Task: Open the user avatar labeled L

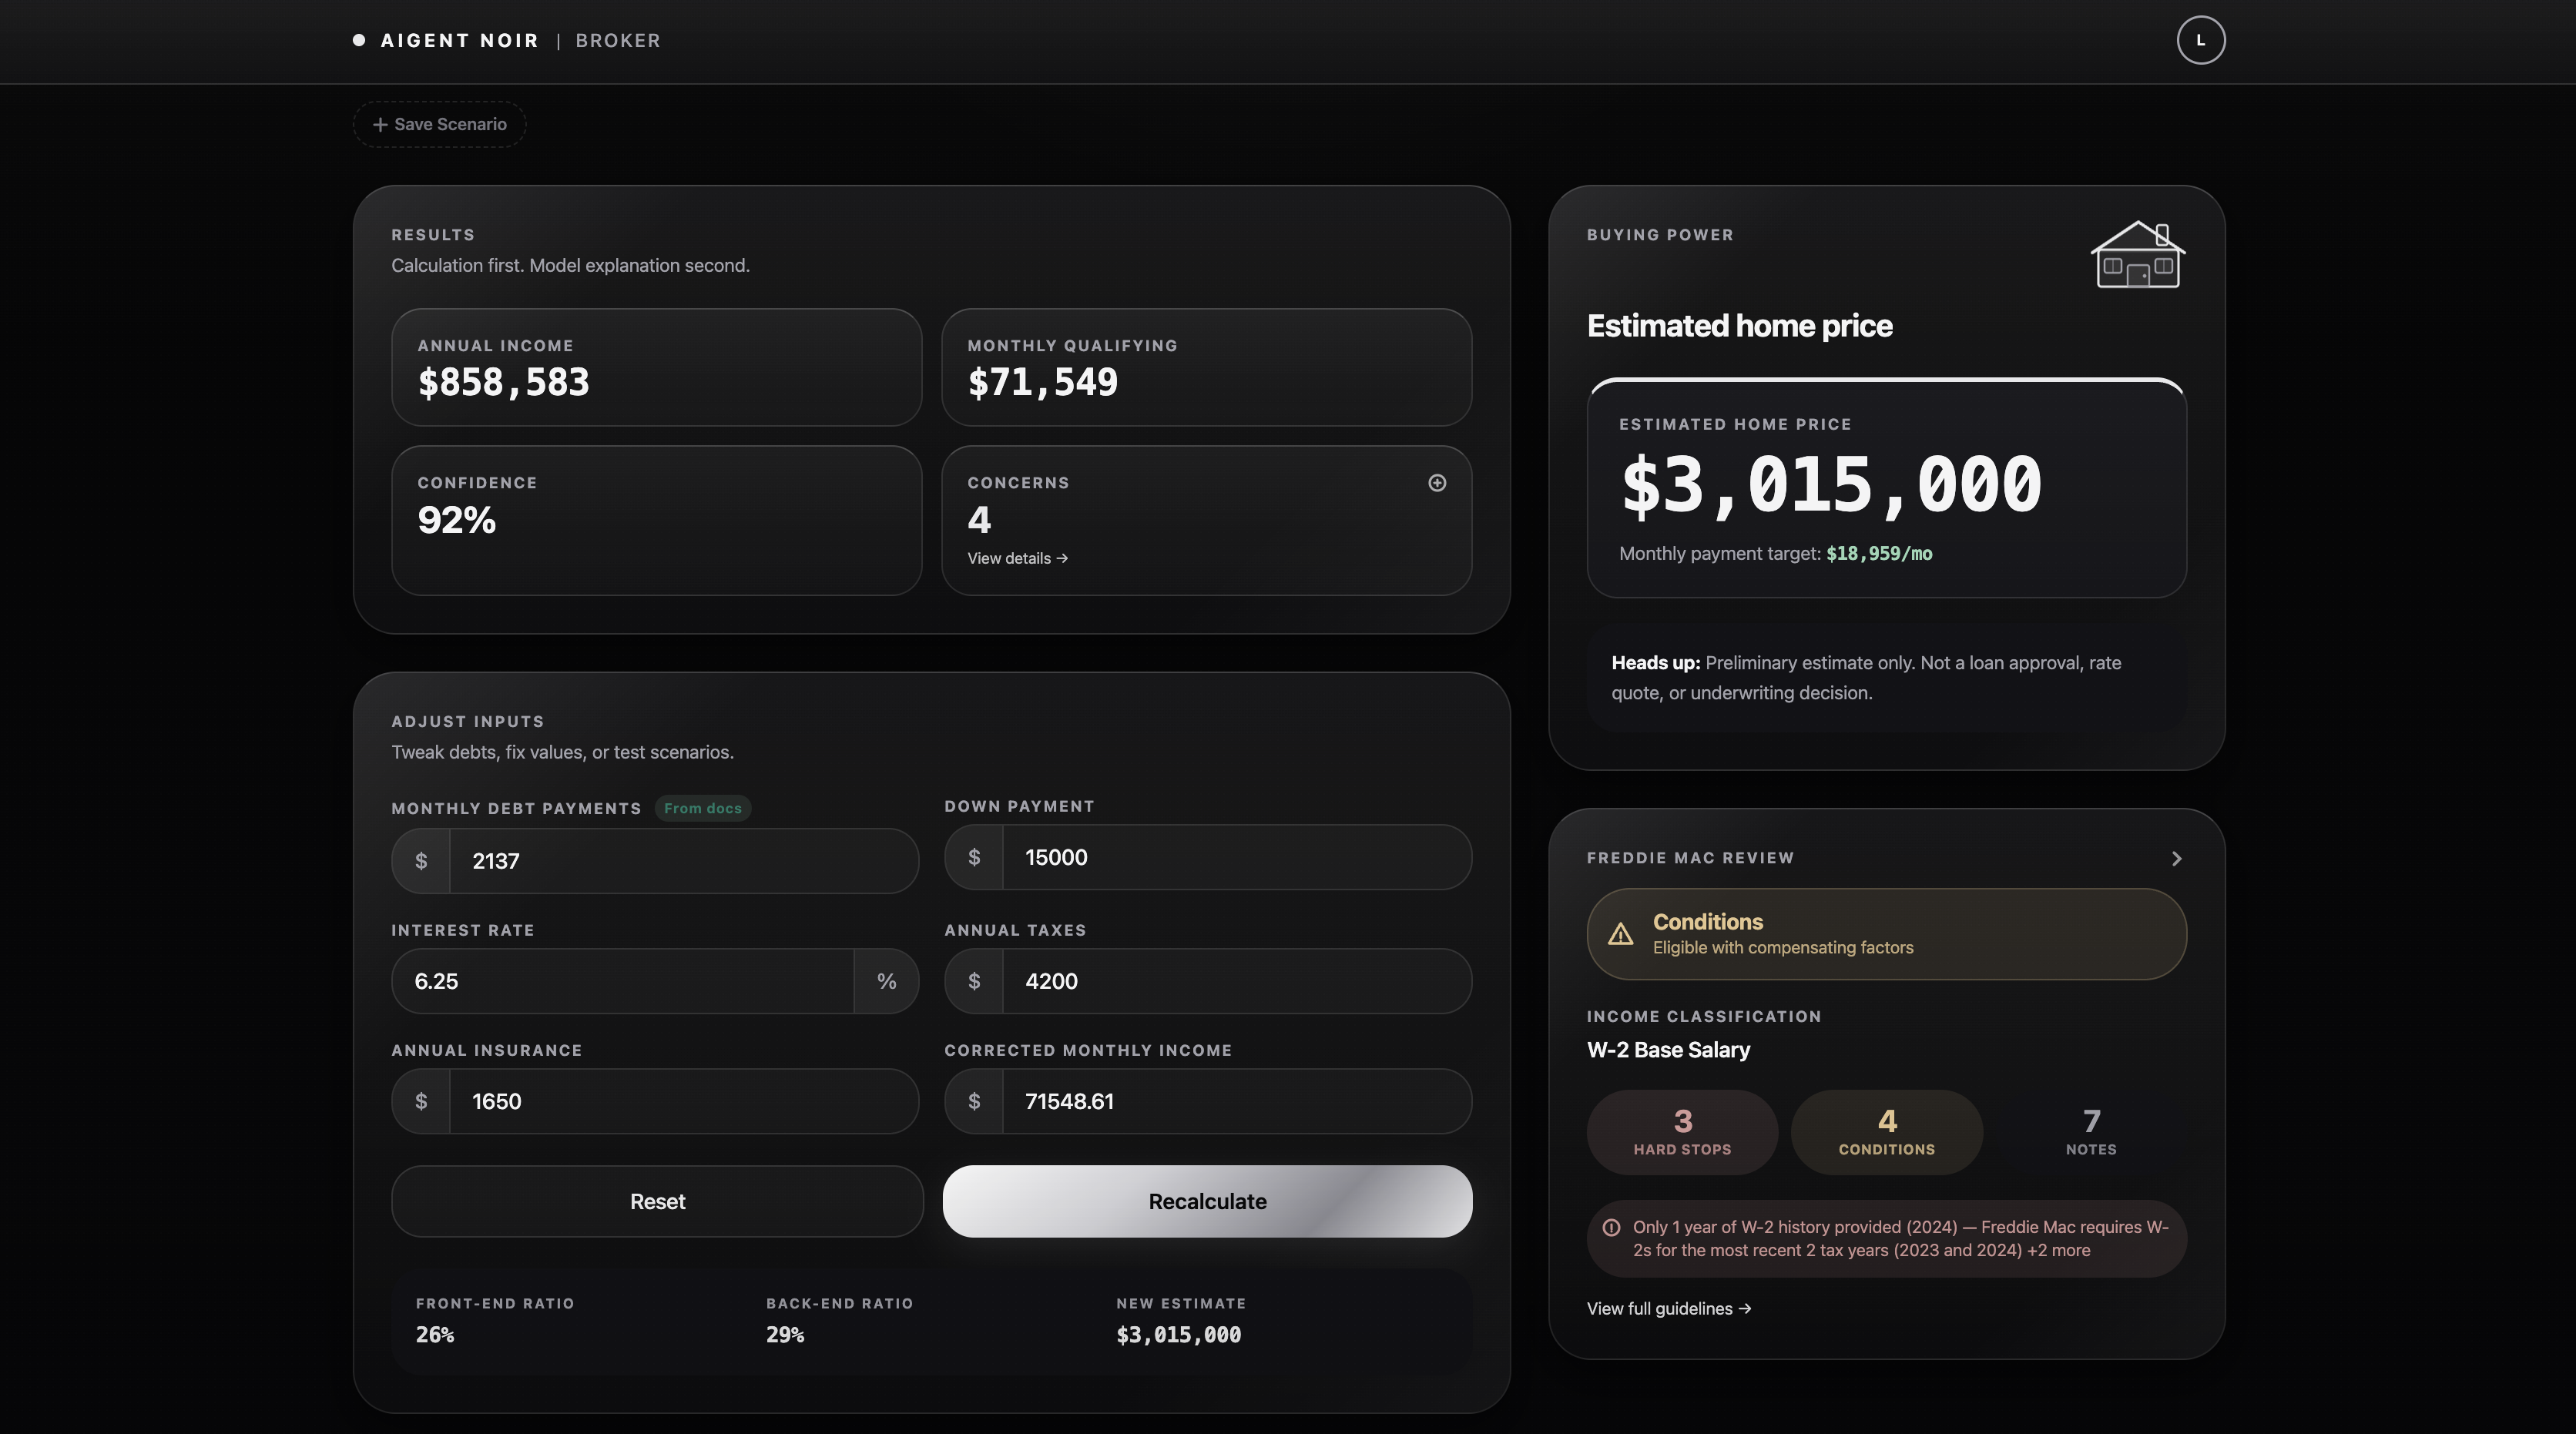Action: pos(2201,40)
